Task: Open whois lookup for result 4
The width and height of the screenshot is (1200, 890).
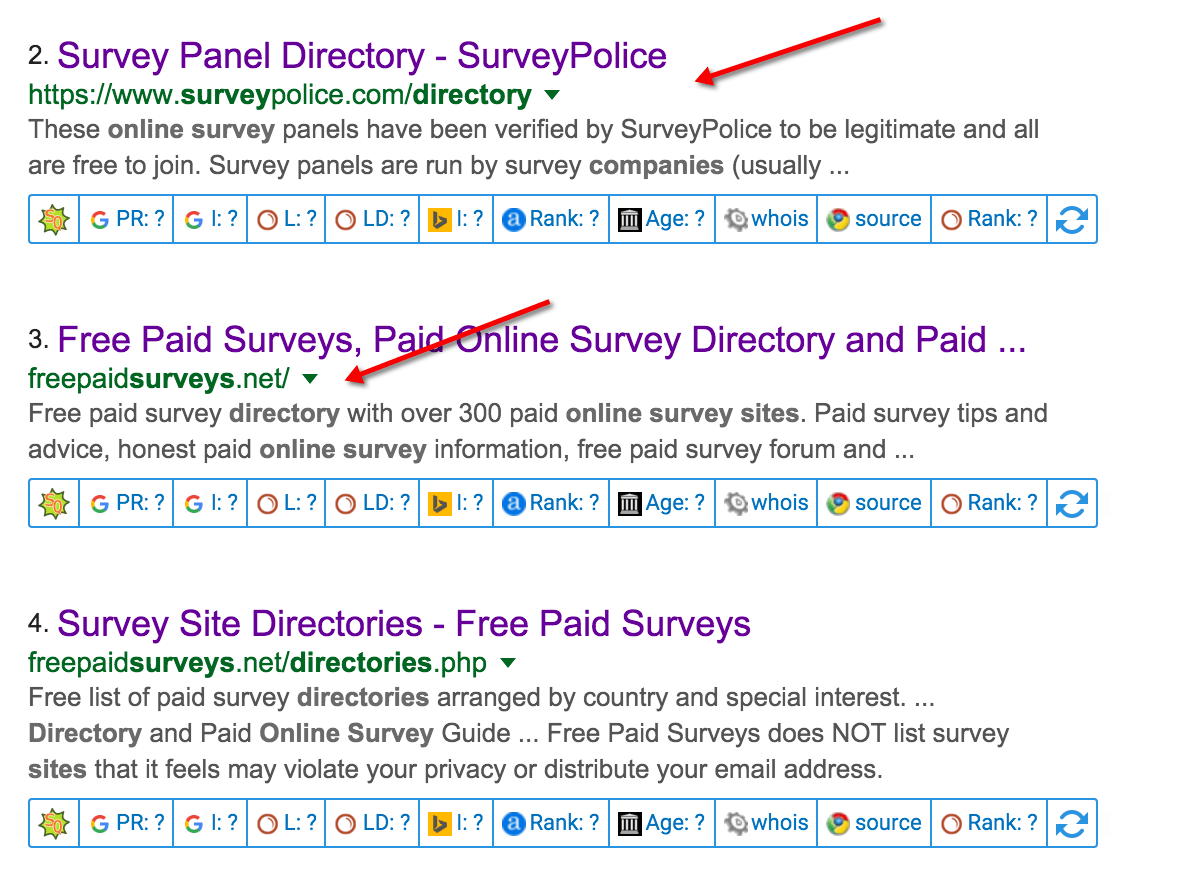Action: point(766,823)
